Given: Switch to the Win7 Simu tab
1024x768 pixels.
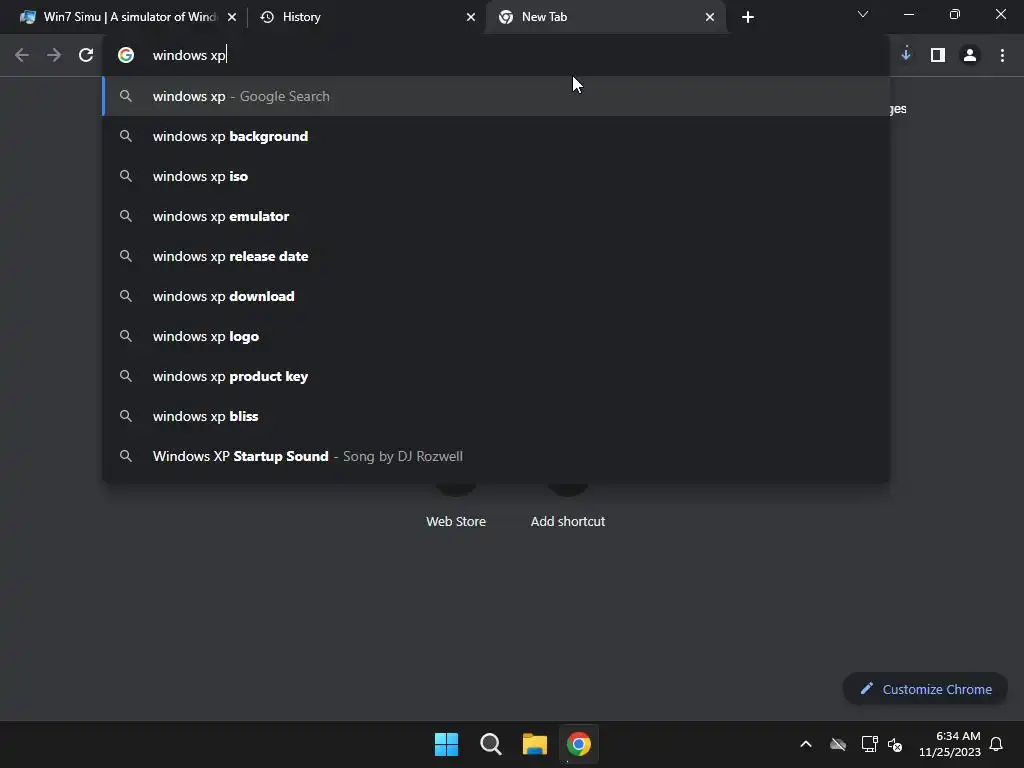Looking at the screenshot, I should [128, 17].
